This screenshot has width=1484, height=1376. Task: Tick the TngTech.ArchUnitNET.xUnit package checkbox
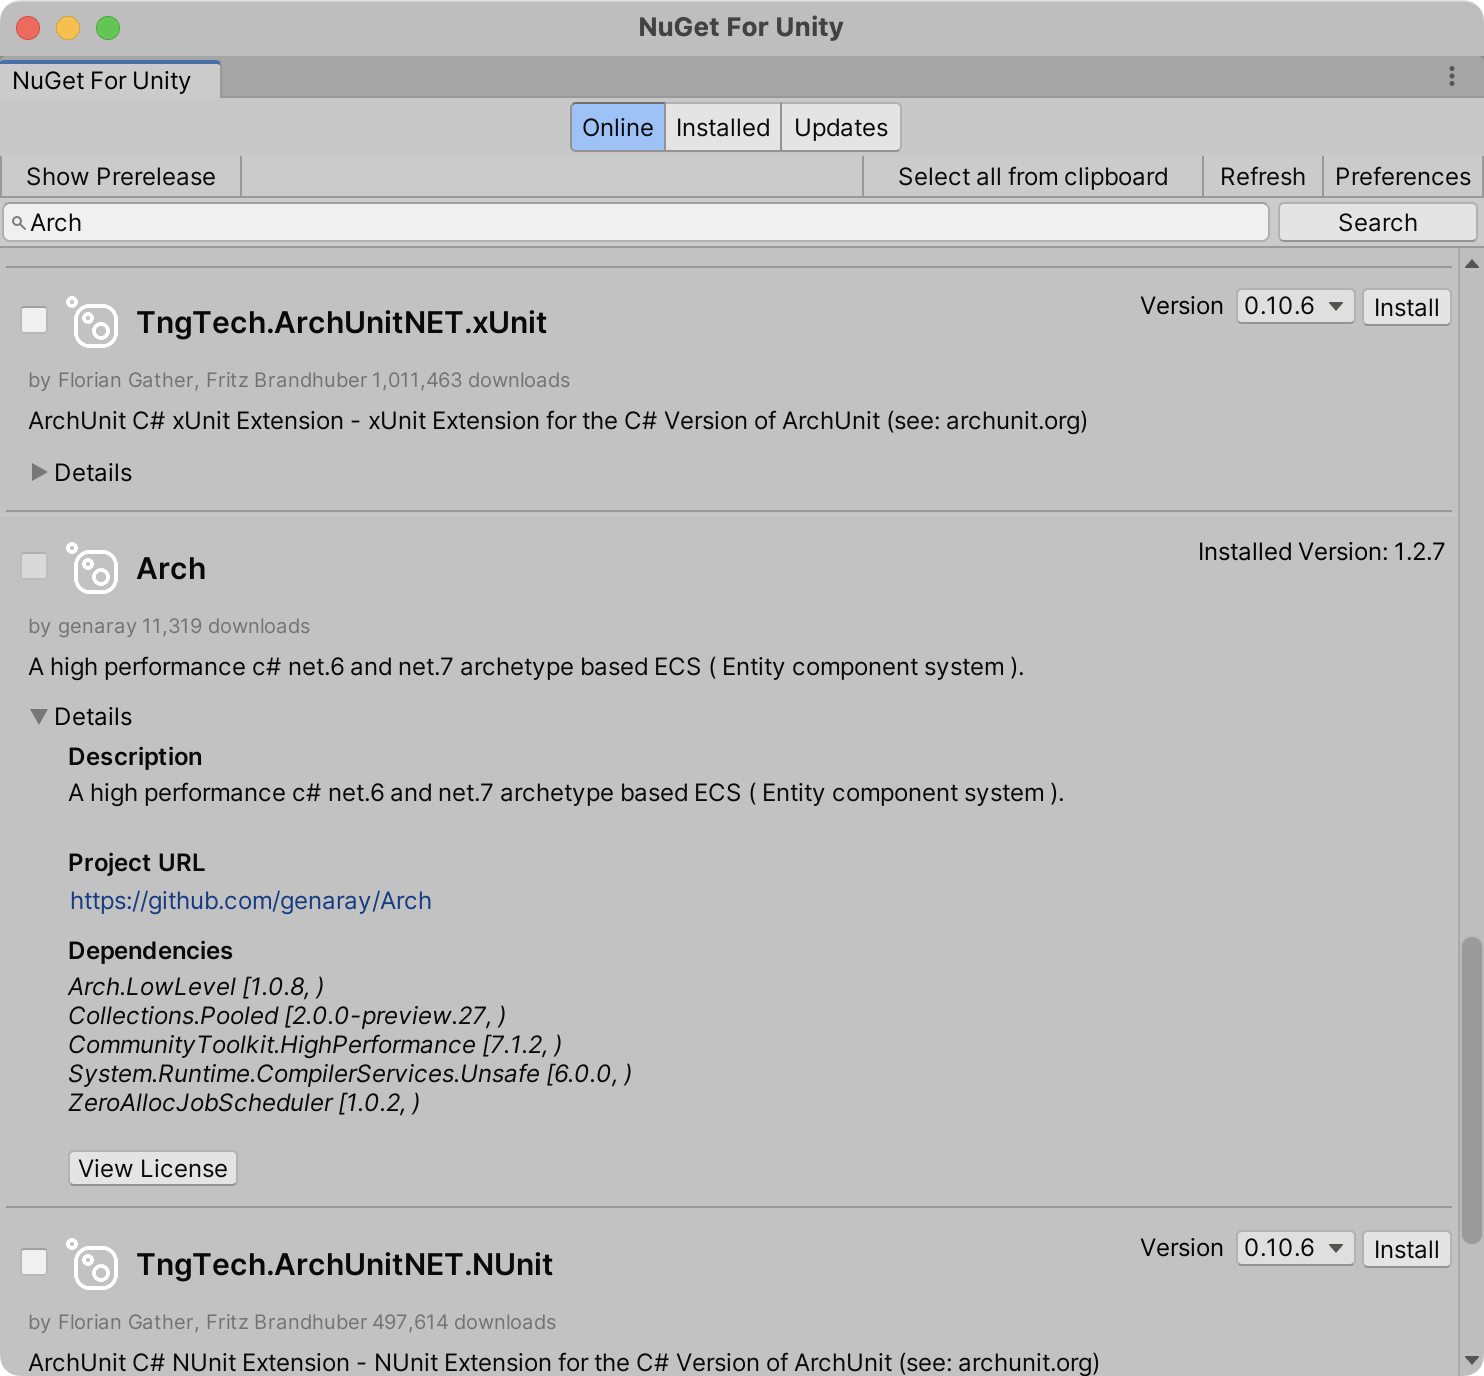(x=34, y=320)
